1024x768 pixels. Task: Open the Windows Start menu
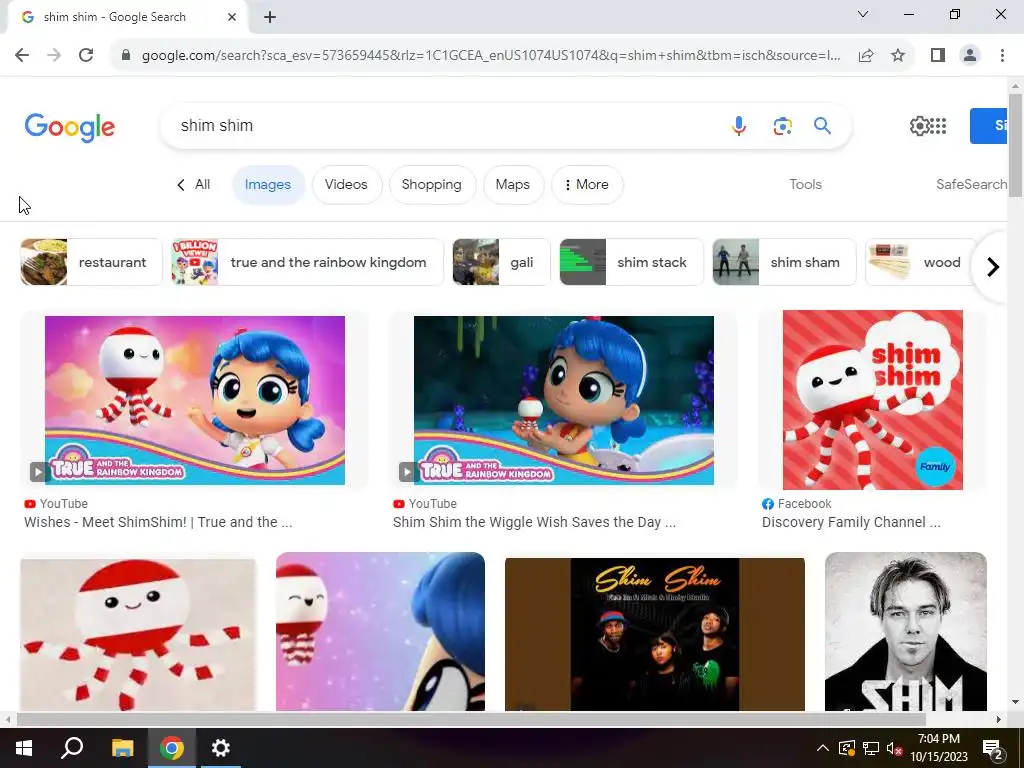(24, 748)
